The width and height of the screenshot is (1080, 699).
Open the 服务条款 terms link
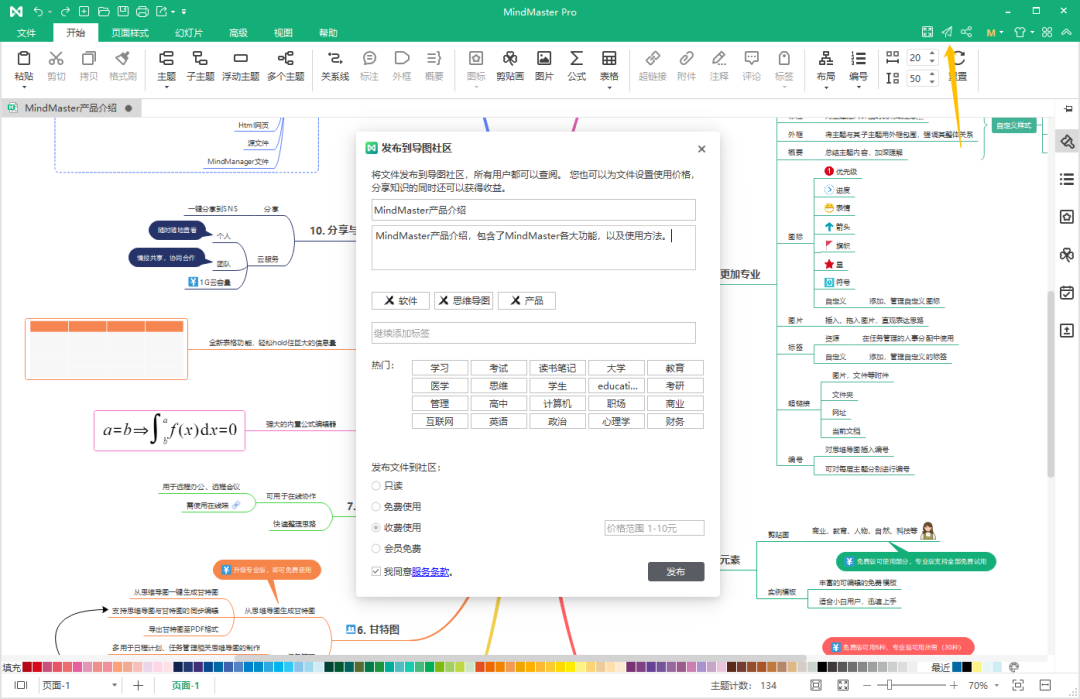pos(430,572)
